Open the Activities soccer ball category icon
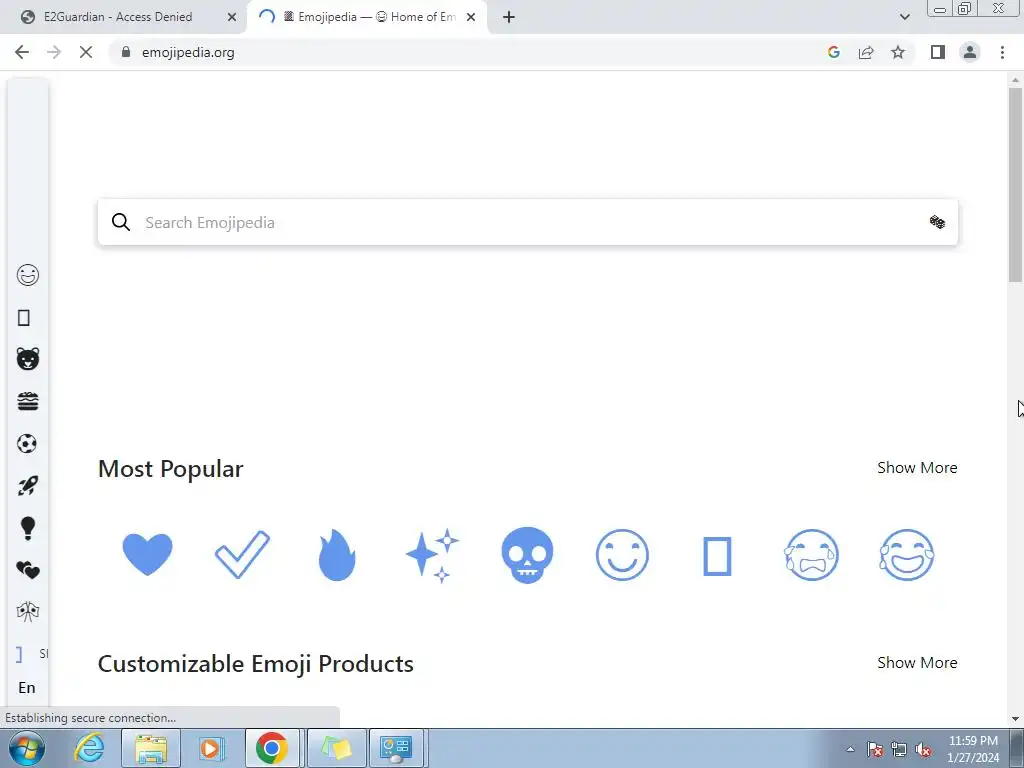The width and height of the screenshot is (1024, 768). [27, 443]
